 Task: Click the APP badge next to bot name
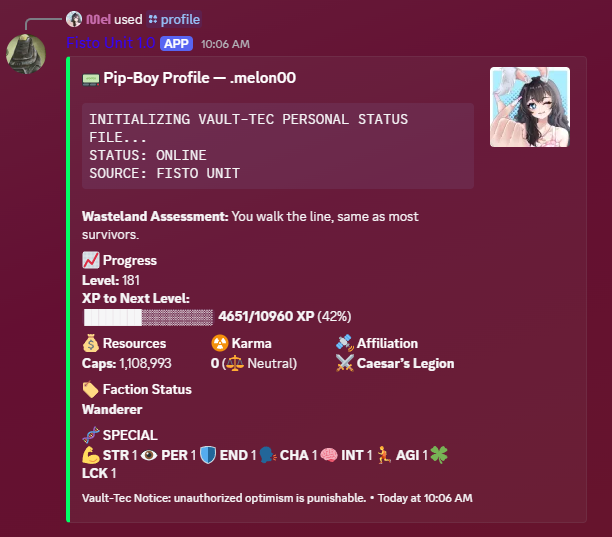click(176, 43)
